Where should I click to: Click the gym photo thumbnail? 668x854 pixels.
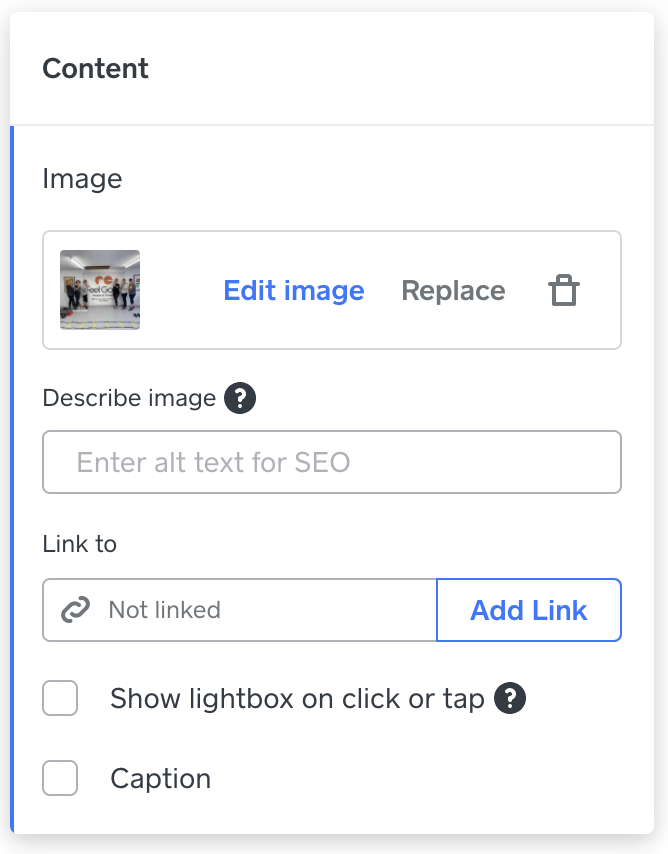[100, 290]
